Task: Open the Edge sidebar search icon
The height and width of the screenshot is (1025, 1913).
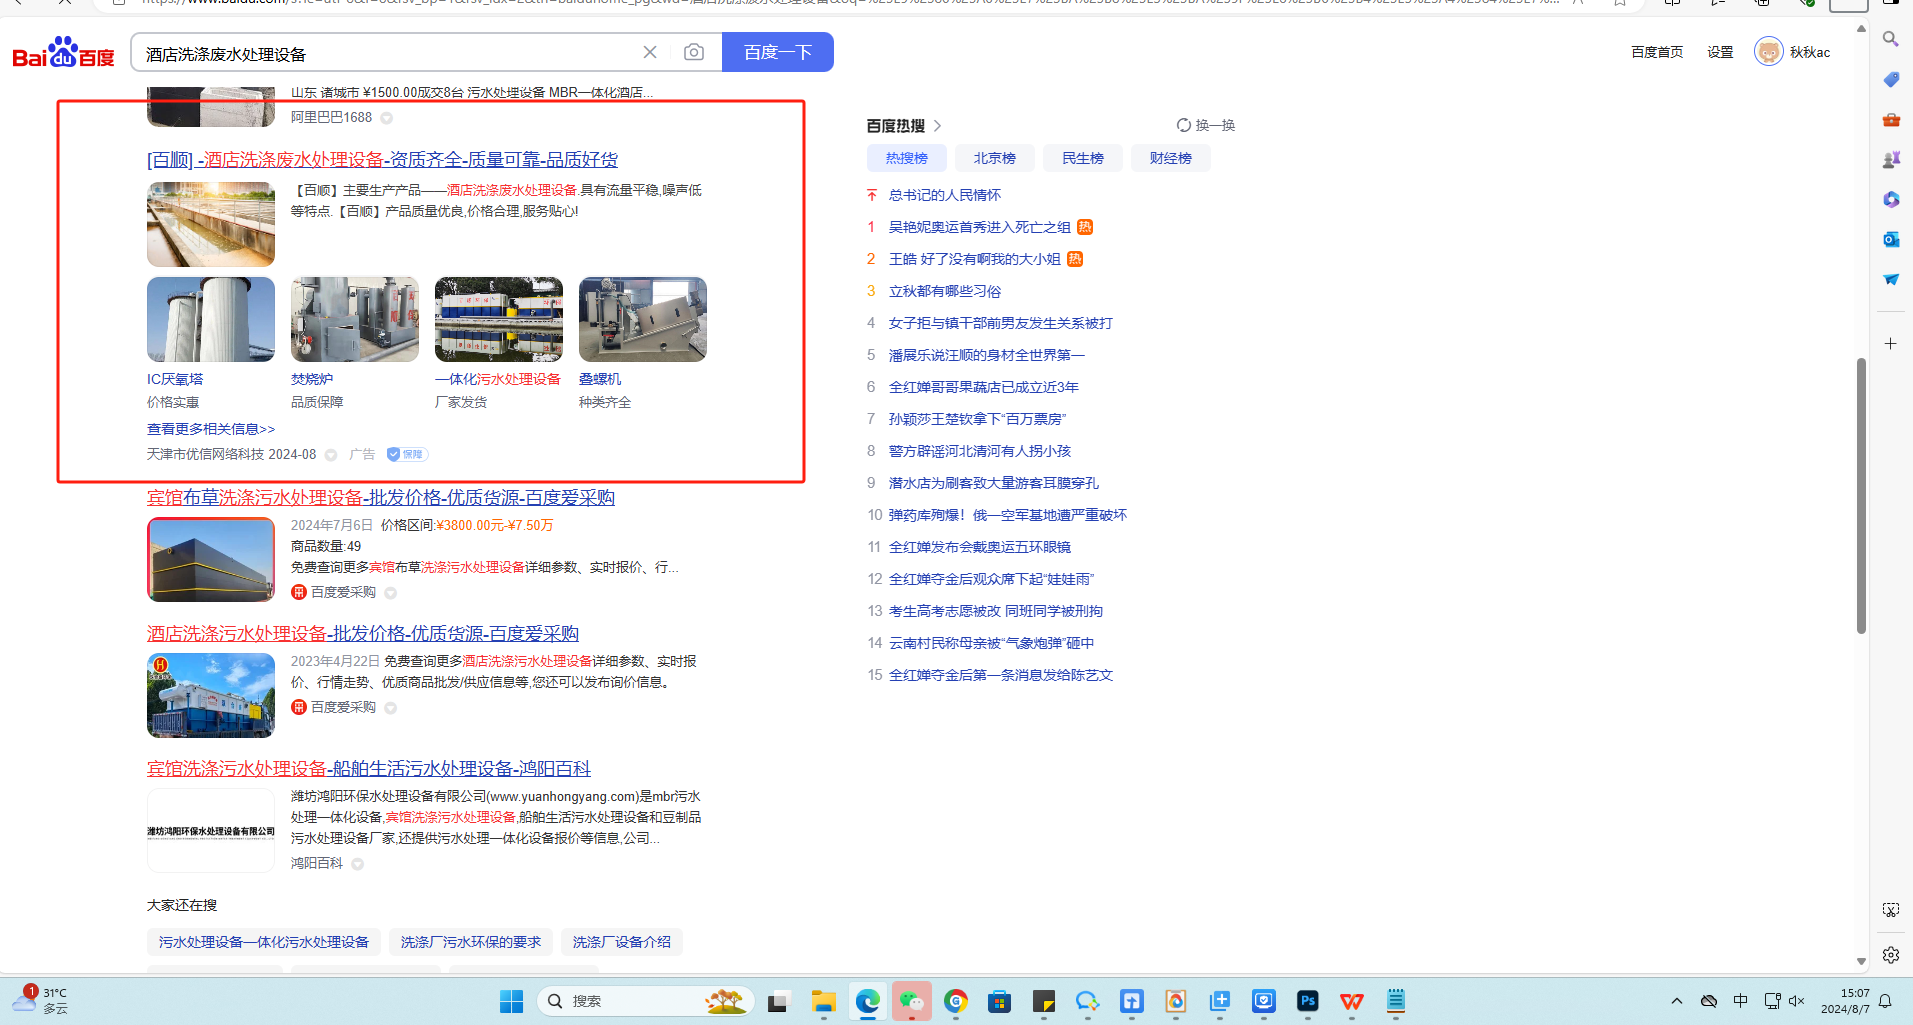Action: pos(1890,39)
